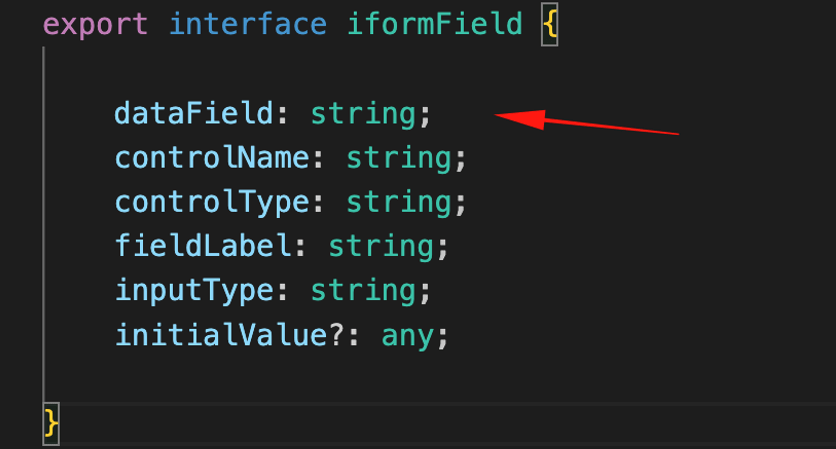Click the controlName property
This screenshot has width=836, height=449.
pyautogui.click(x=212, y=158)
